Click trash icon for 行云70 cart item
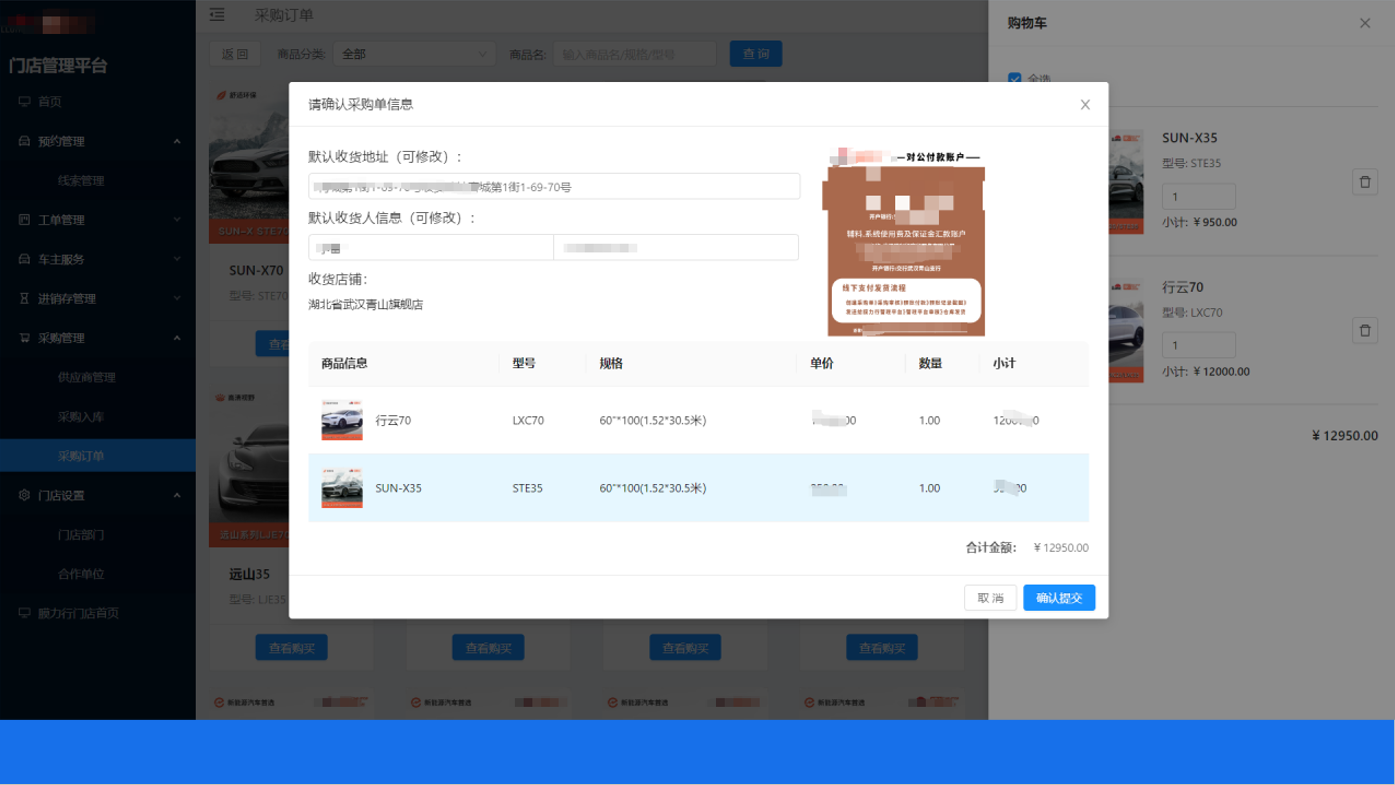 pyautogui.click(x=1364, y=330)
